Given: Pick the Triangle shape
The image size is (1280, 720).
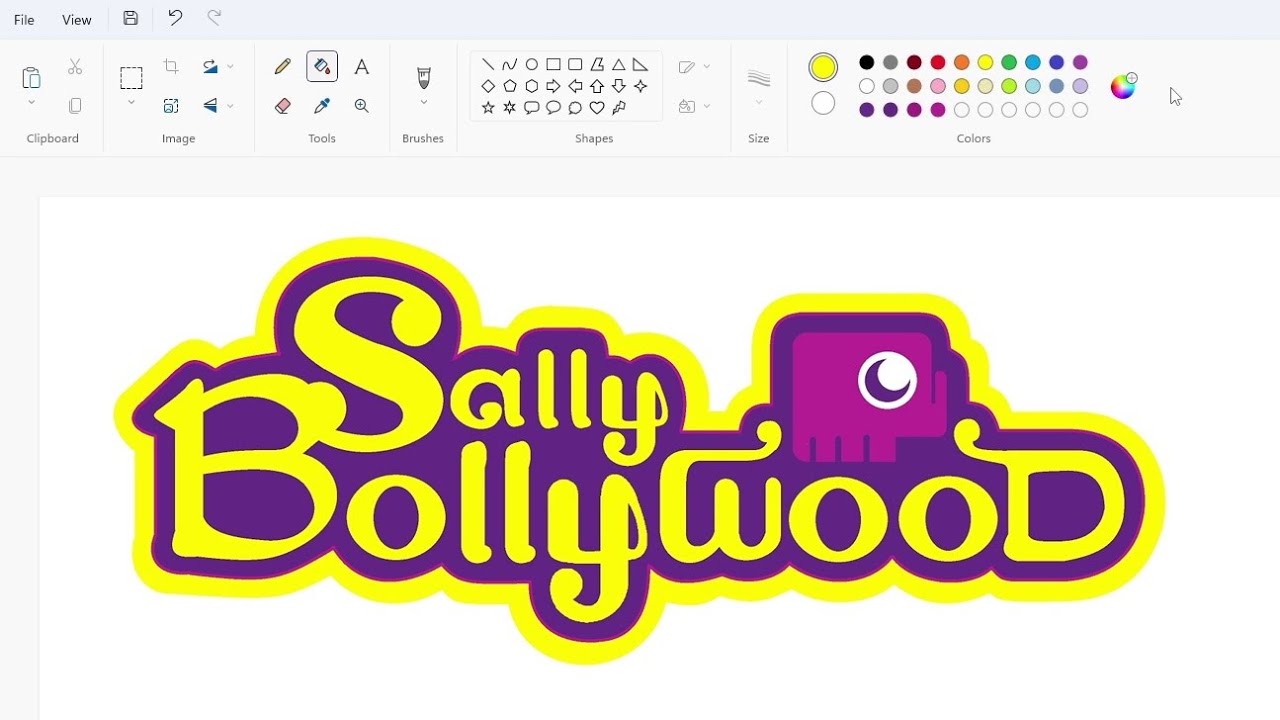Looking at the screenshot, I should click(619, 64).
